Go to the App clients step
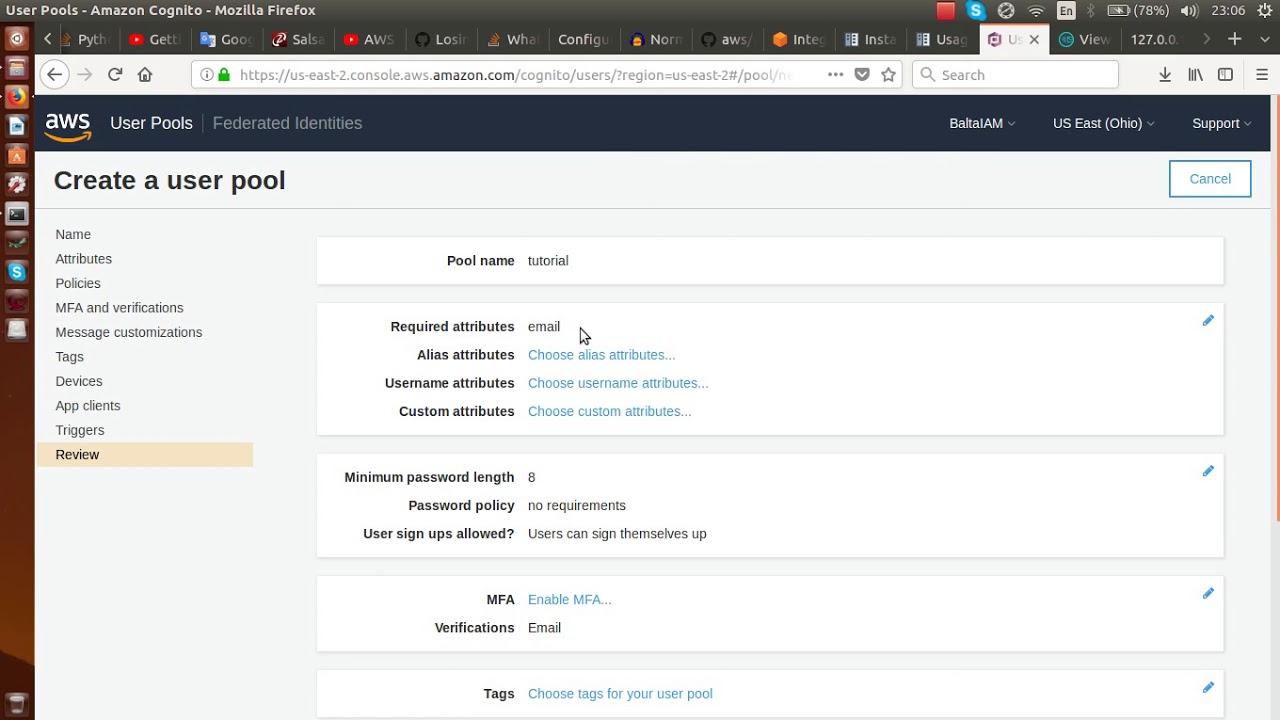The width and height of the screenshot is (1280, 720). (x=88, y=406)
